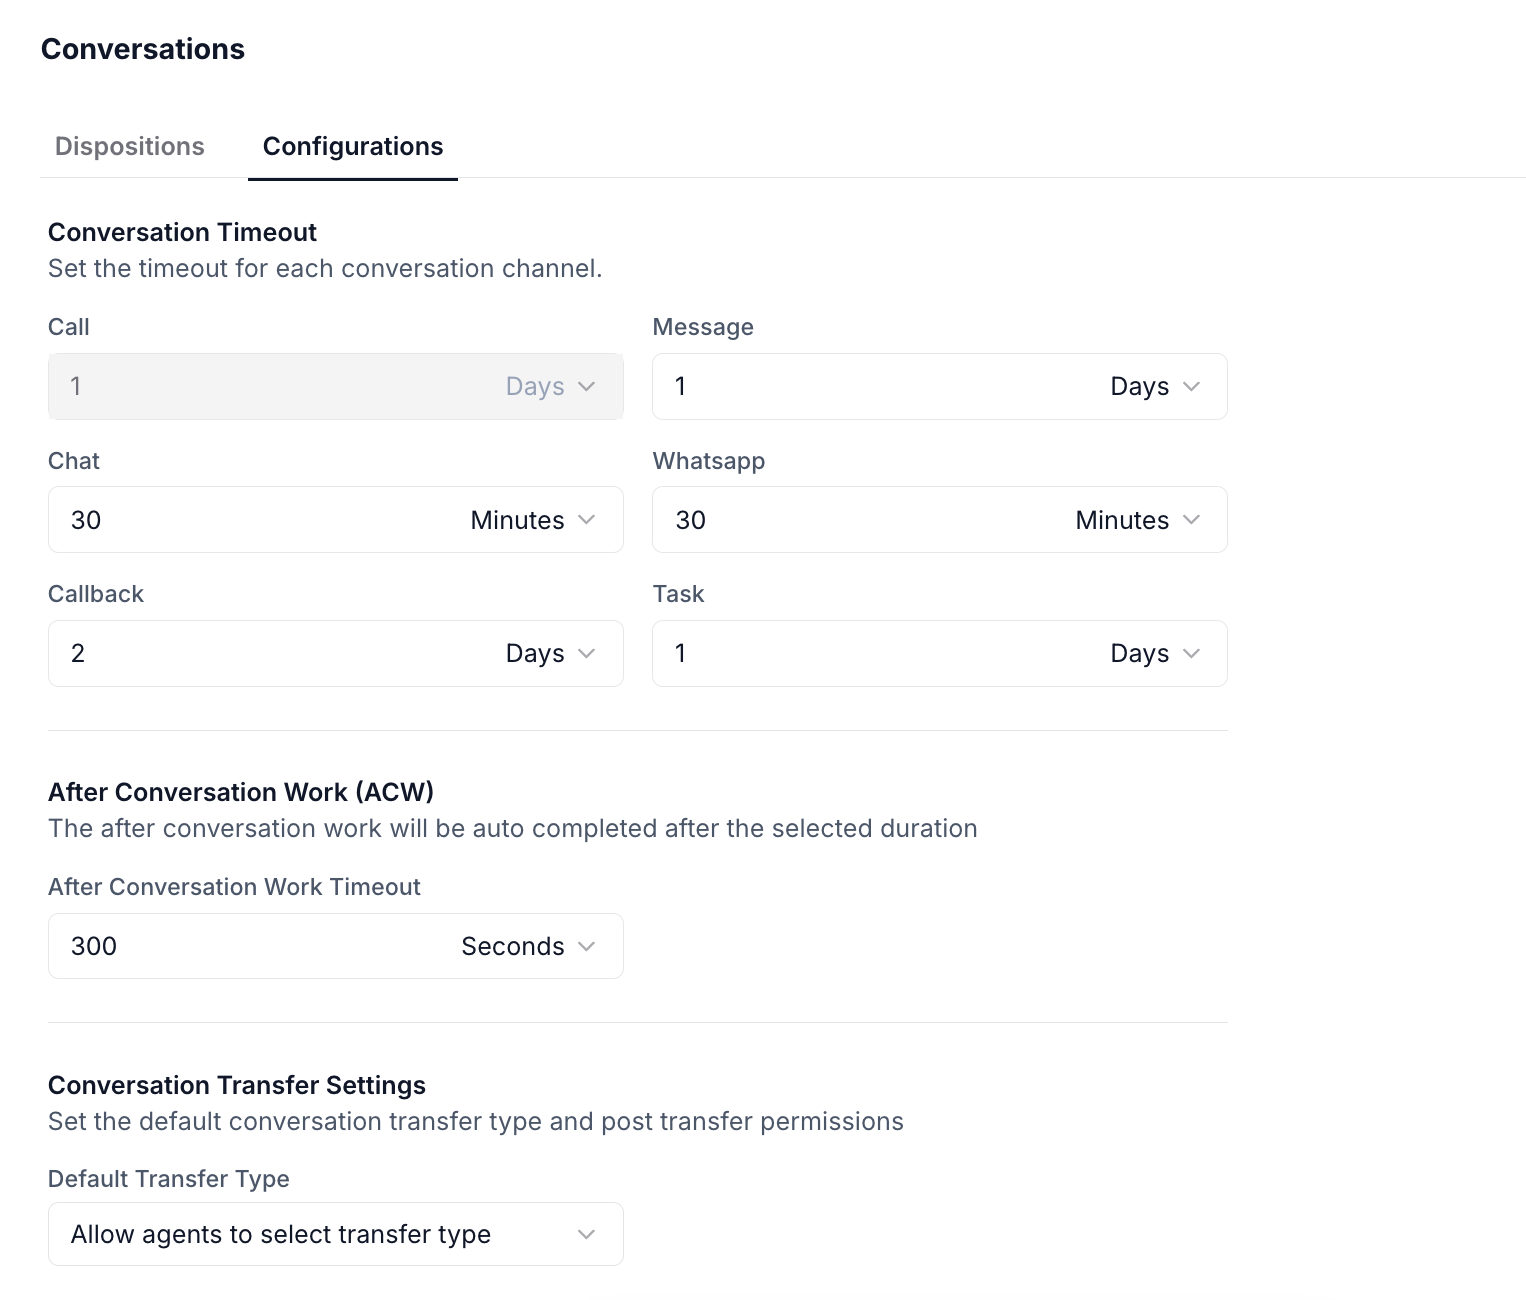Open the Message timeout Days unit dropdown
The image size is (1526, 1300).
[1154, 386]
